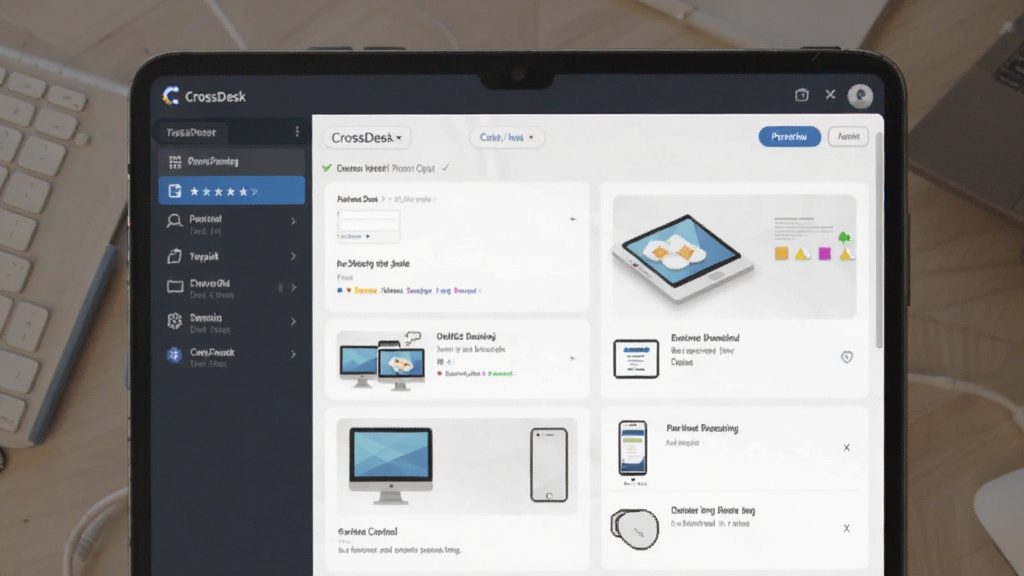Click the shield icon in right card
This screenshot has height=576, width=1024.
point(846,357)
